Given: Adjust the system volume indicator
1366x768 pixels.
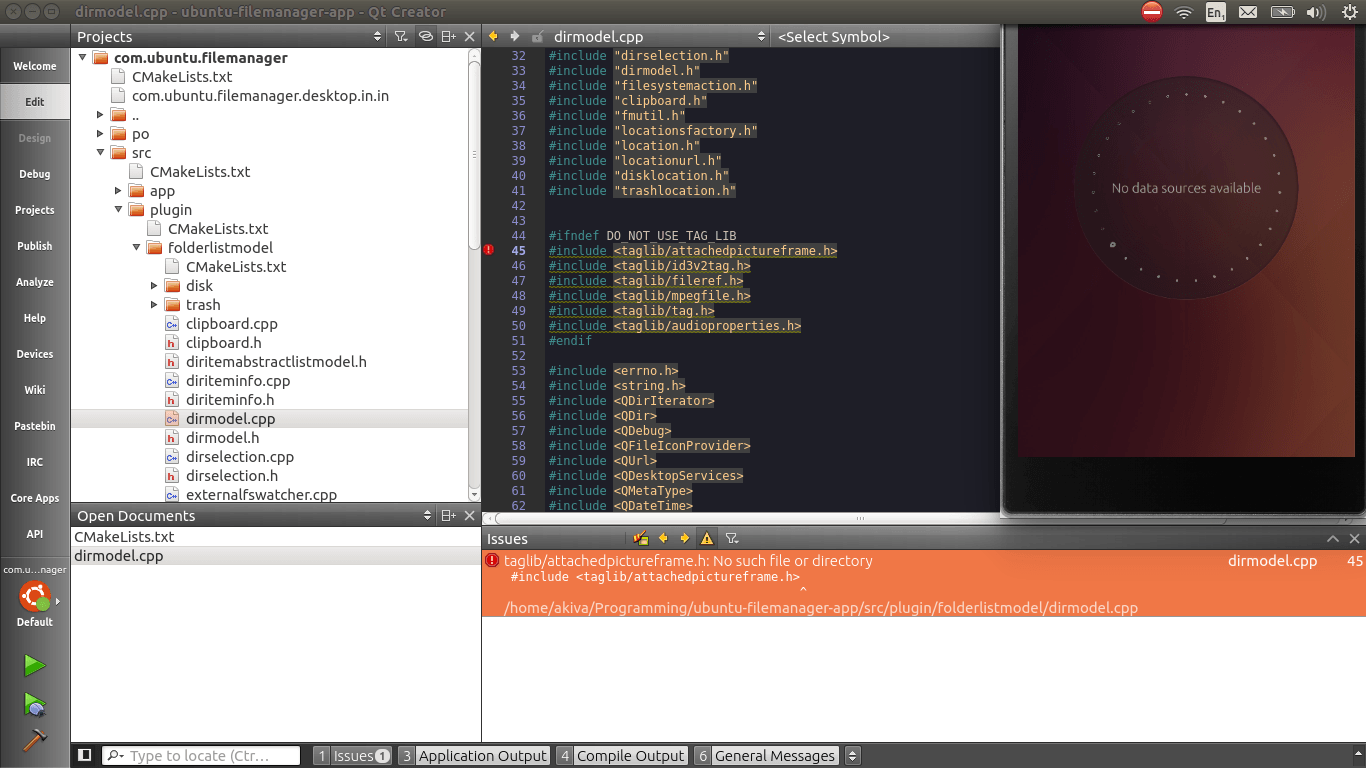Looking at the screenshot, I should (1316, 12).
